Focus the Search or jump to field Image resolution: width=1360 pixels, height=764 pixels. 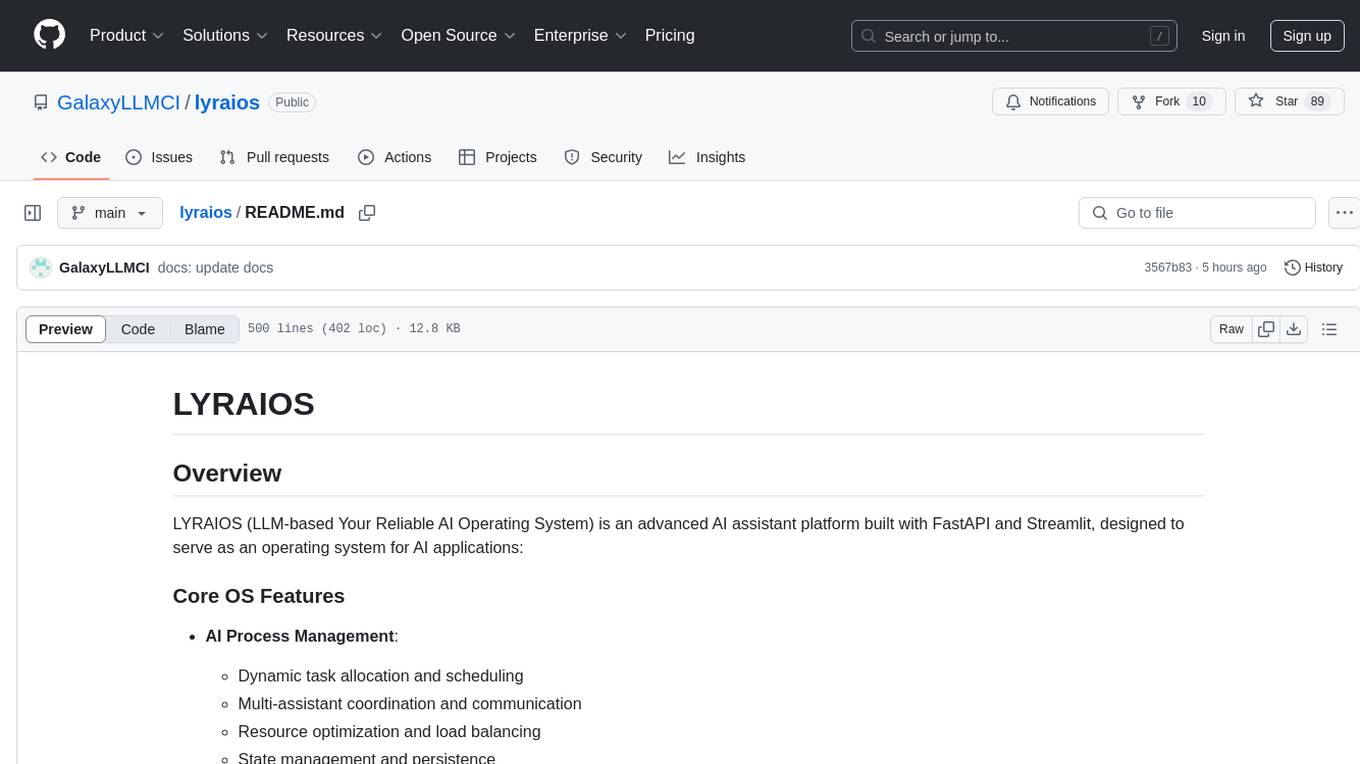pyautogui.click(x=1013, y=36)
